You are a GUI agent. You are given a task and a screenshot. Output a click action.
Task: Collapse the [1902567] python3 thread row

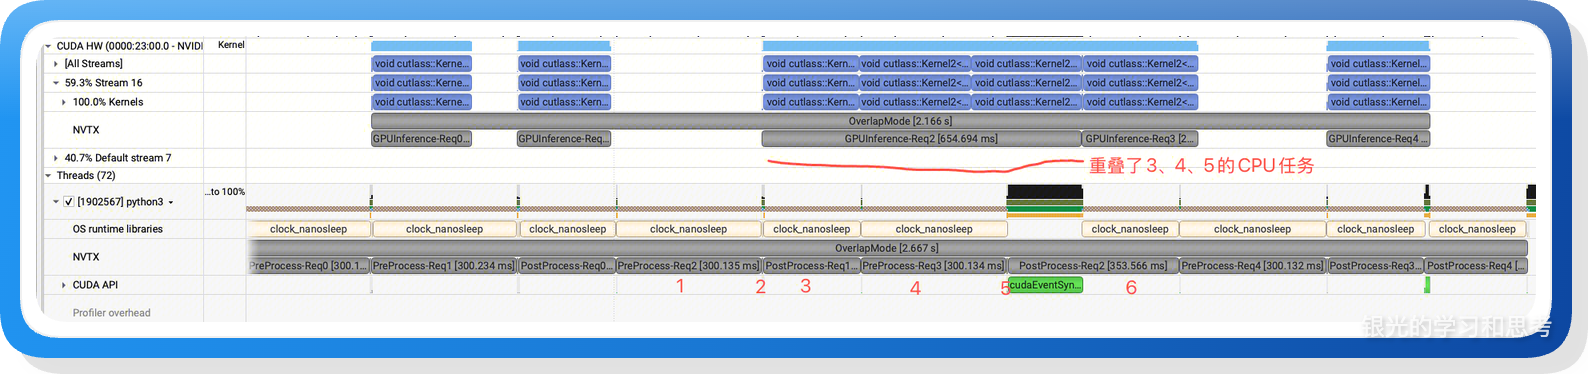(56, 202)
